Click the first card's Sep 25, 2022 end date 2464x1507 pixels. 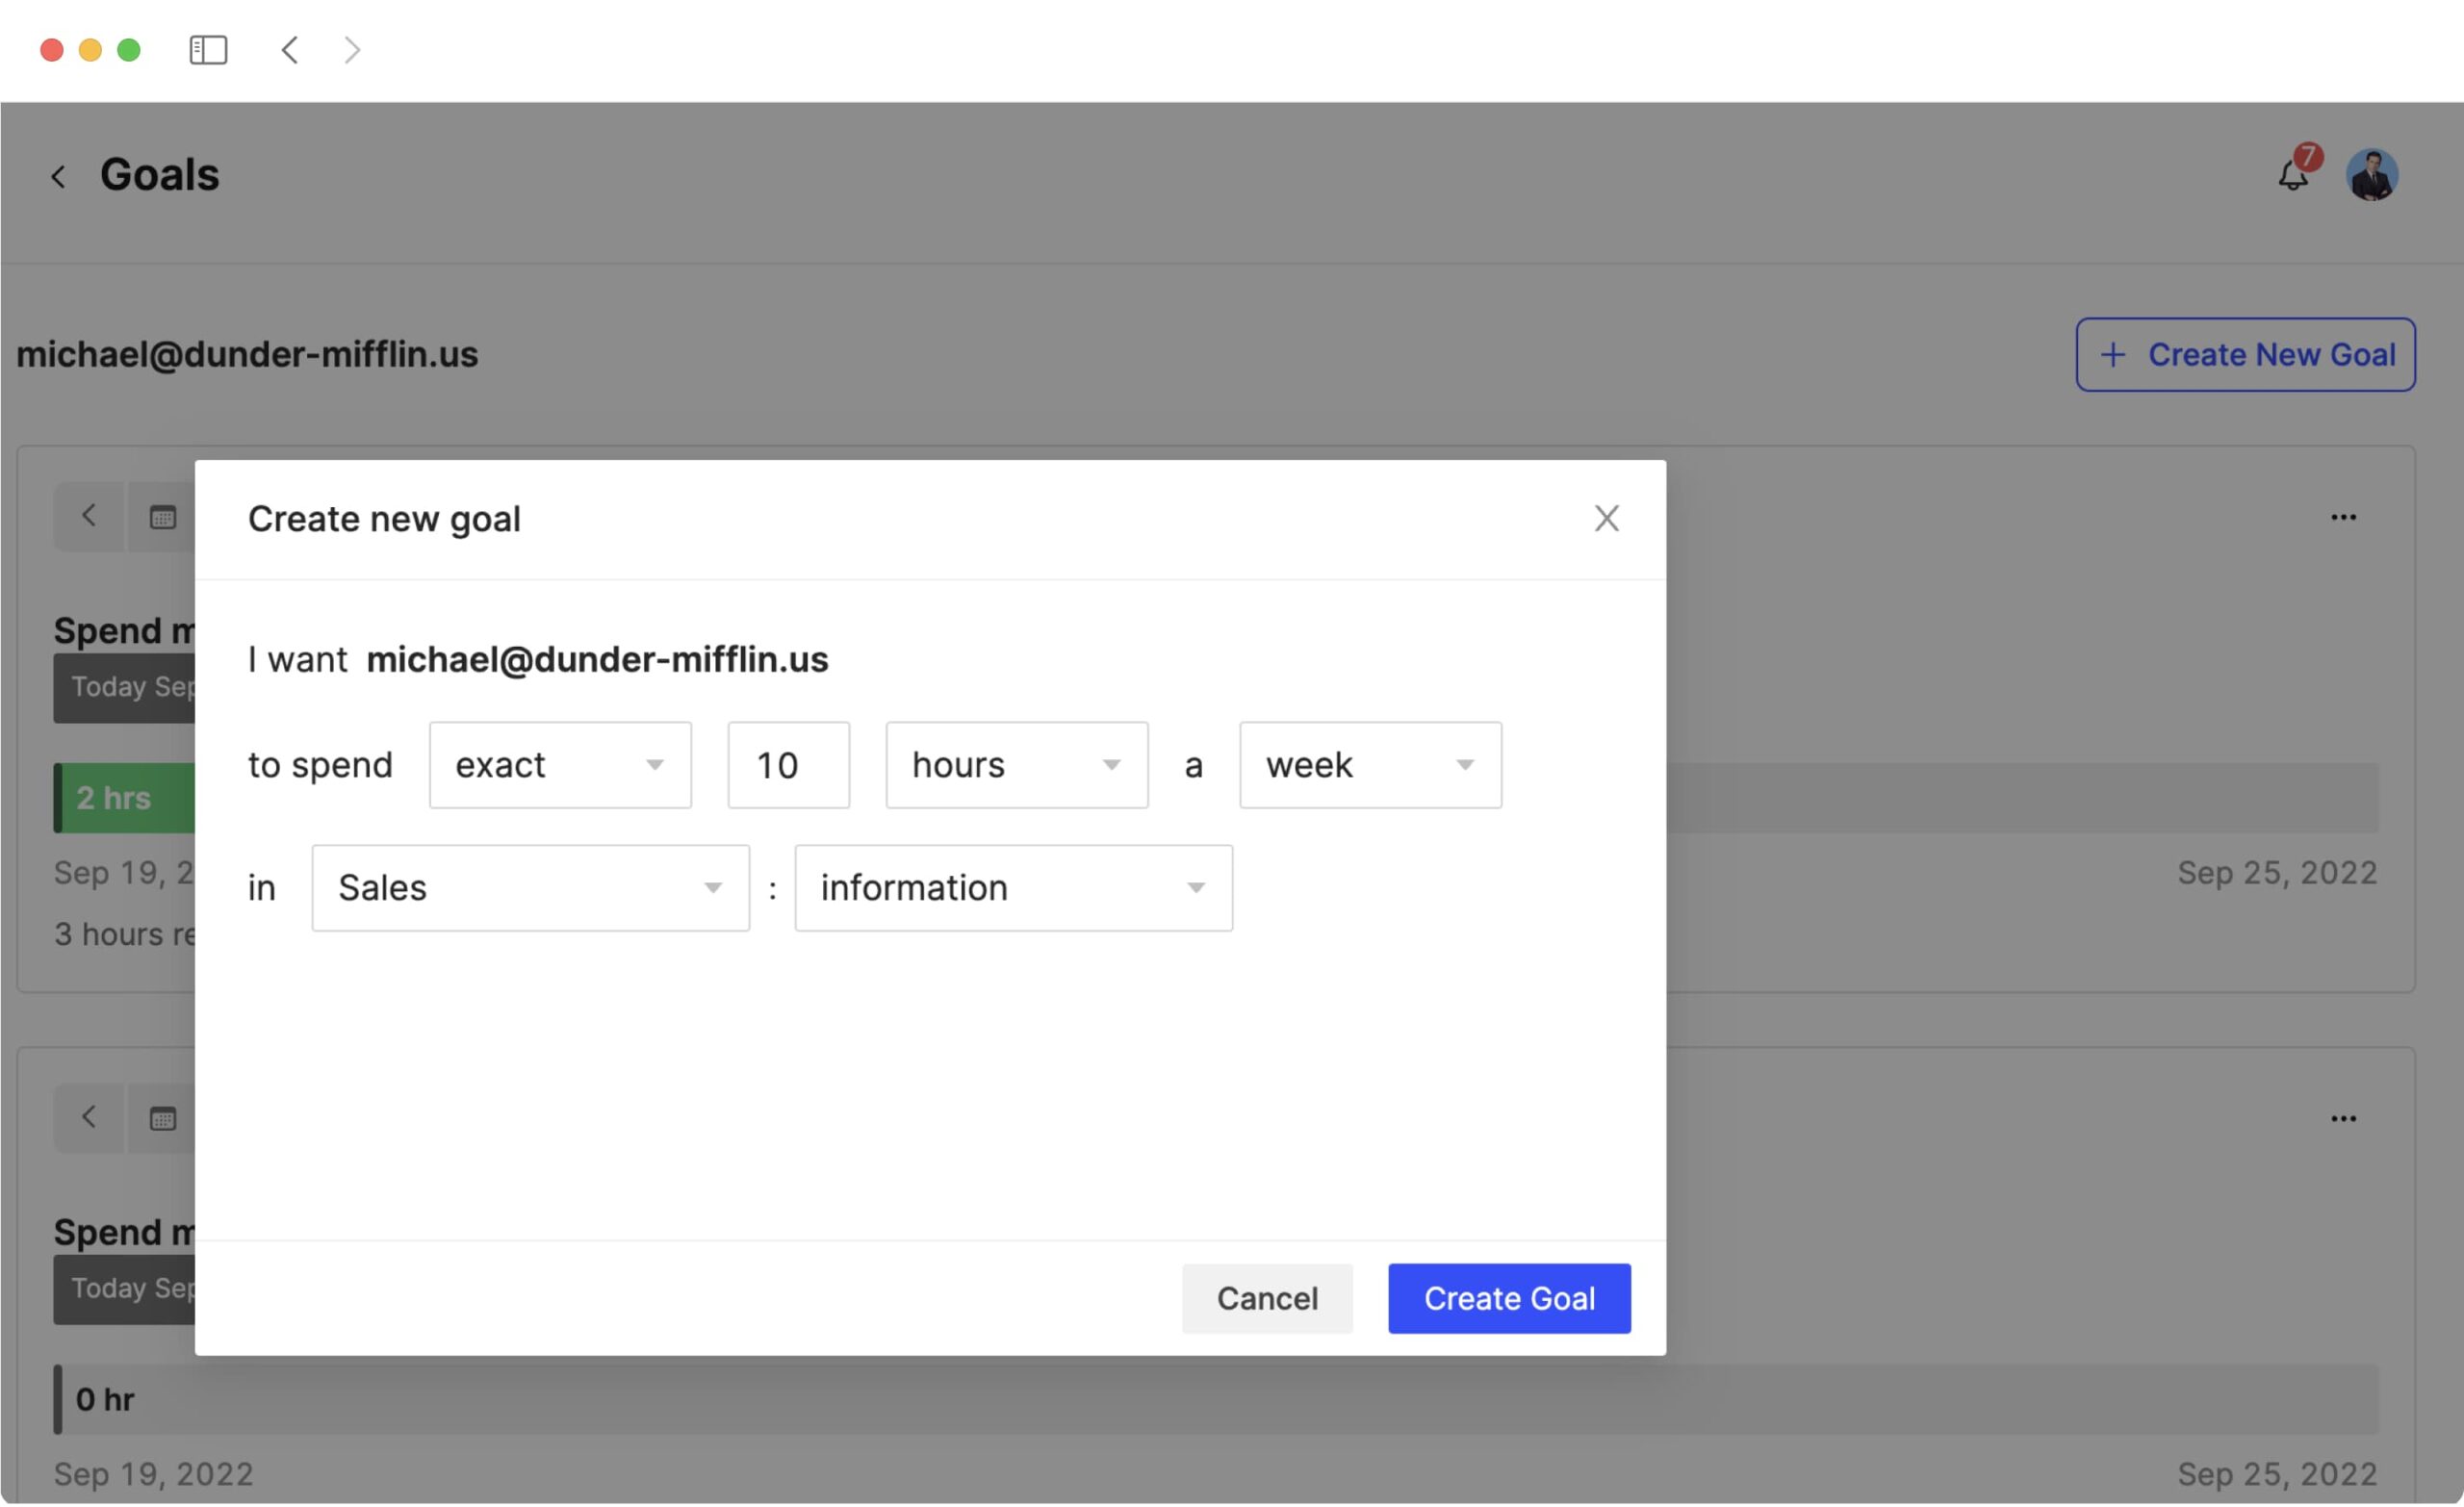click(2277, 872)
